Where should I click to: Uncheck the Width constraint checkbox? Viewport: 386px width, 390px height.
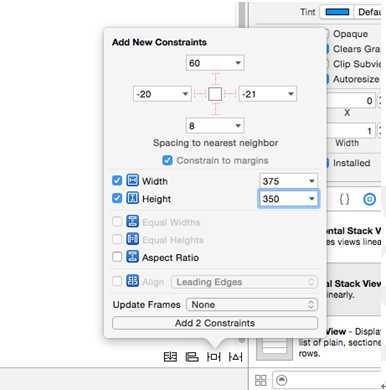tap(117, 180)
